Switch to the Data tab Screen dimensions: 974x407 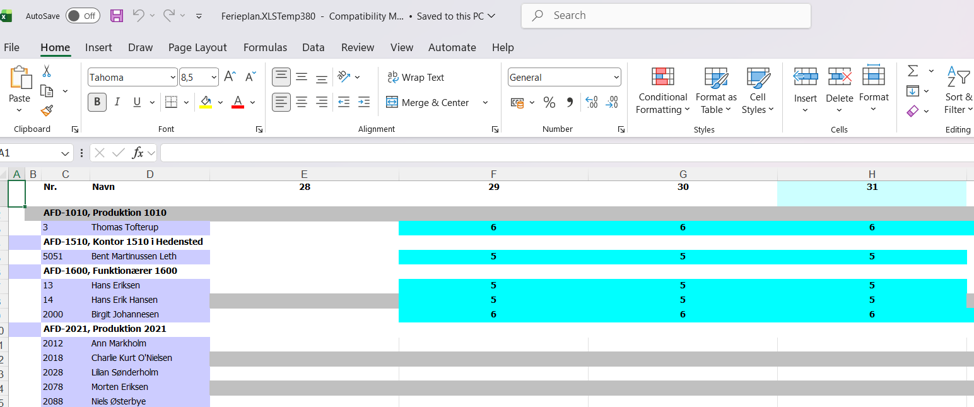pos(314,47)
